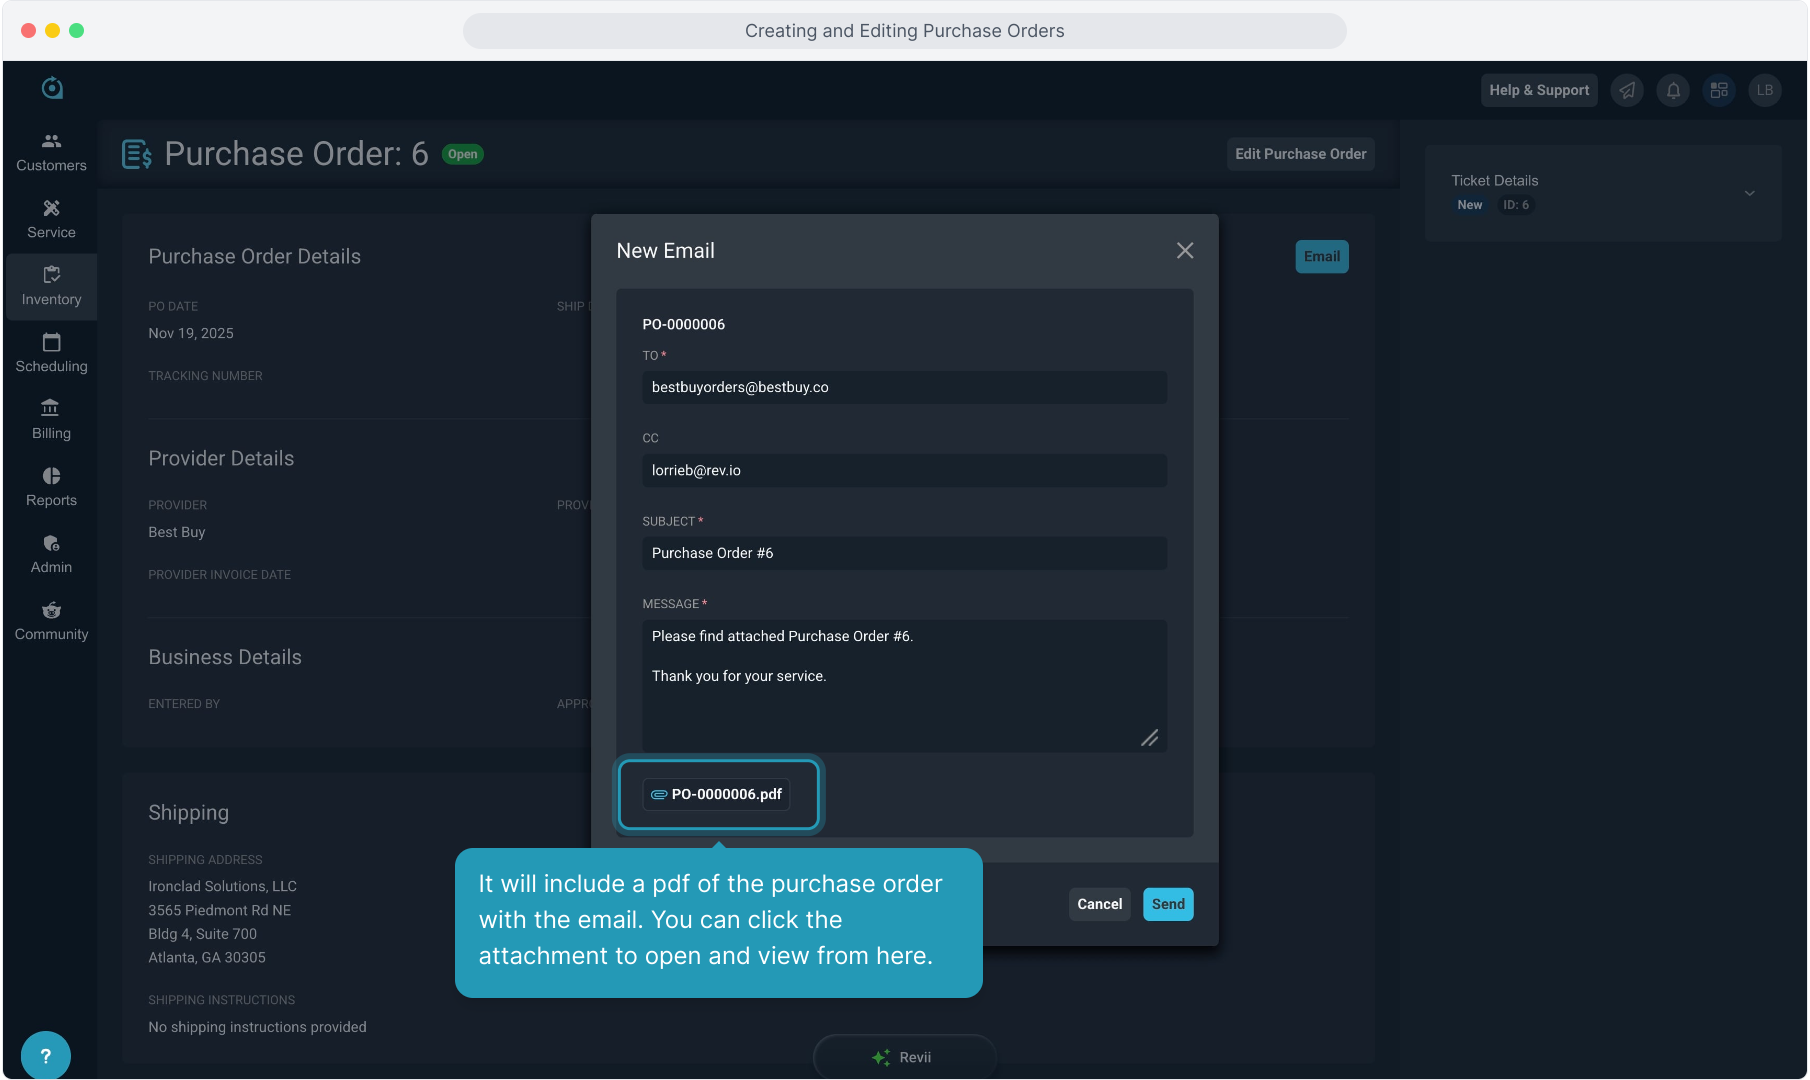Click No shipping instructions provided text

pyautogui.click(x=257, y=1027)
